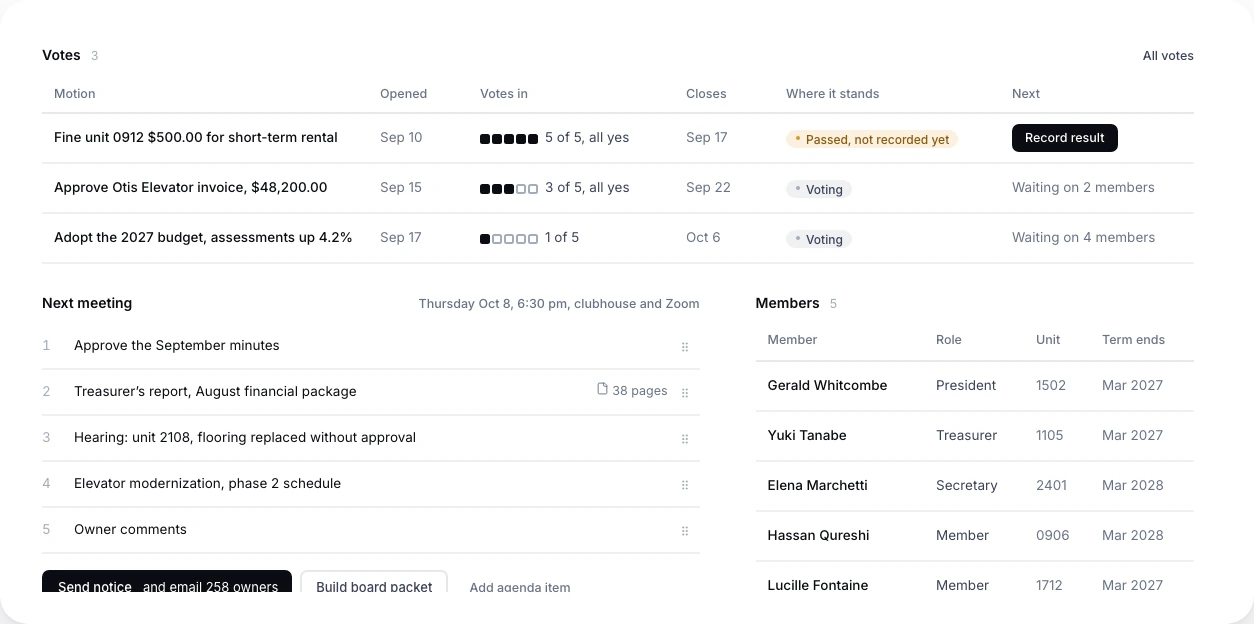Grab the drag handle for Treasurer's report item
Viewport: 1254px width, 624px height.
[685, 393]
